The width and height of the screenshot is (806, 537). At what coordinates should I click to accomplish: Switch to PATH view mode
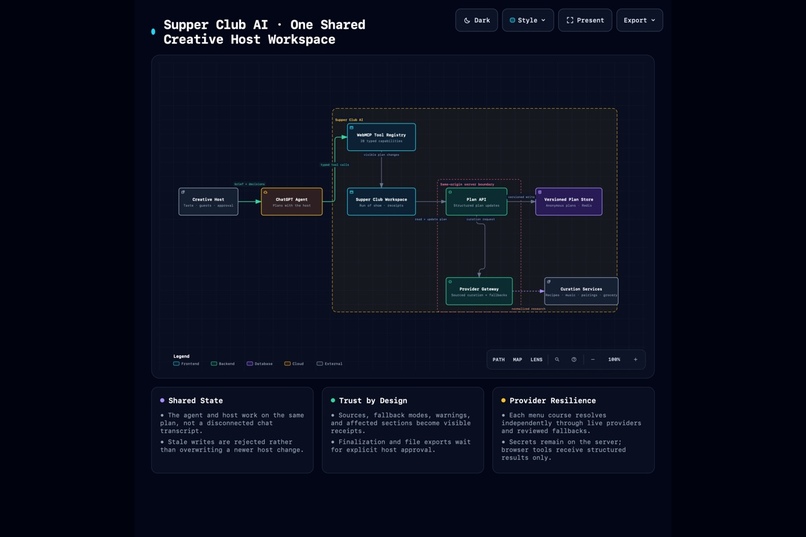point(499,360)
